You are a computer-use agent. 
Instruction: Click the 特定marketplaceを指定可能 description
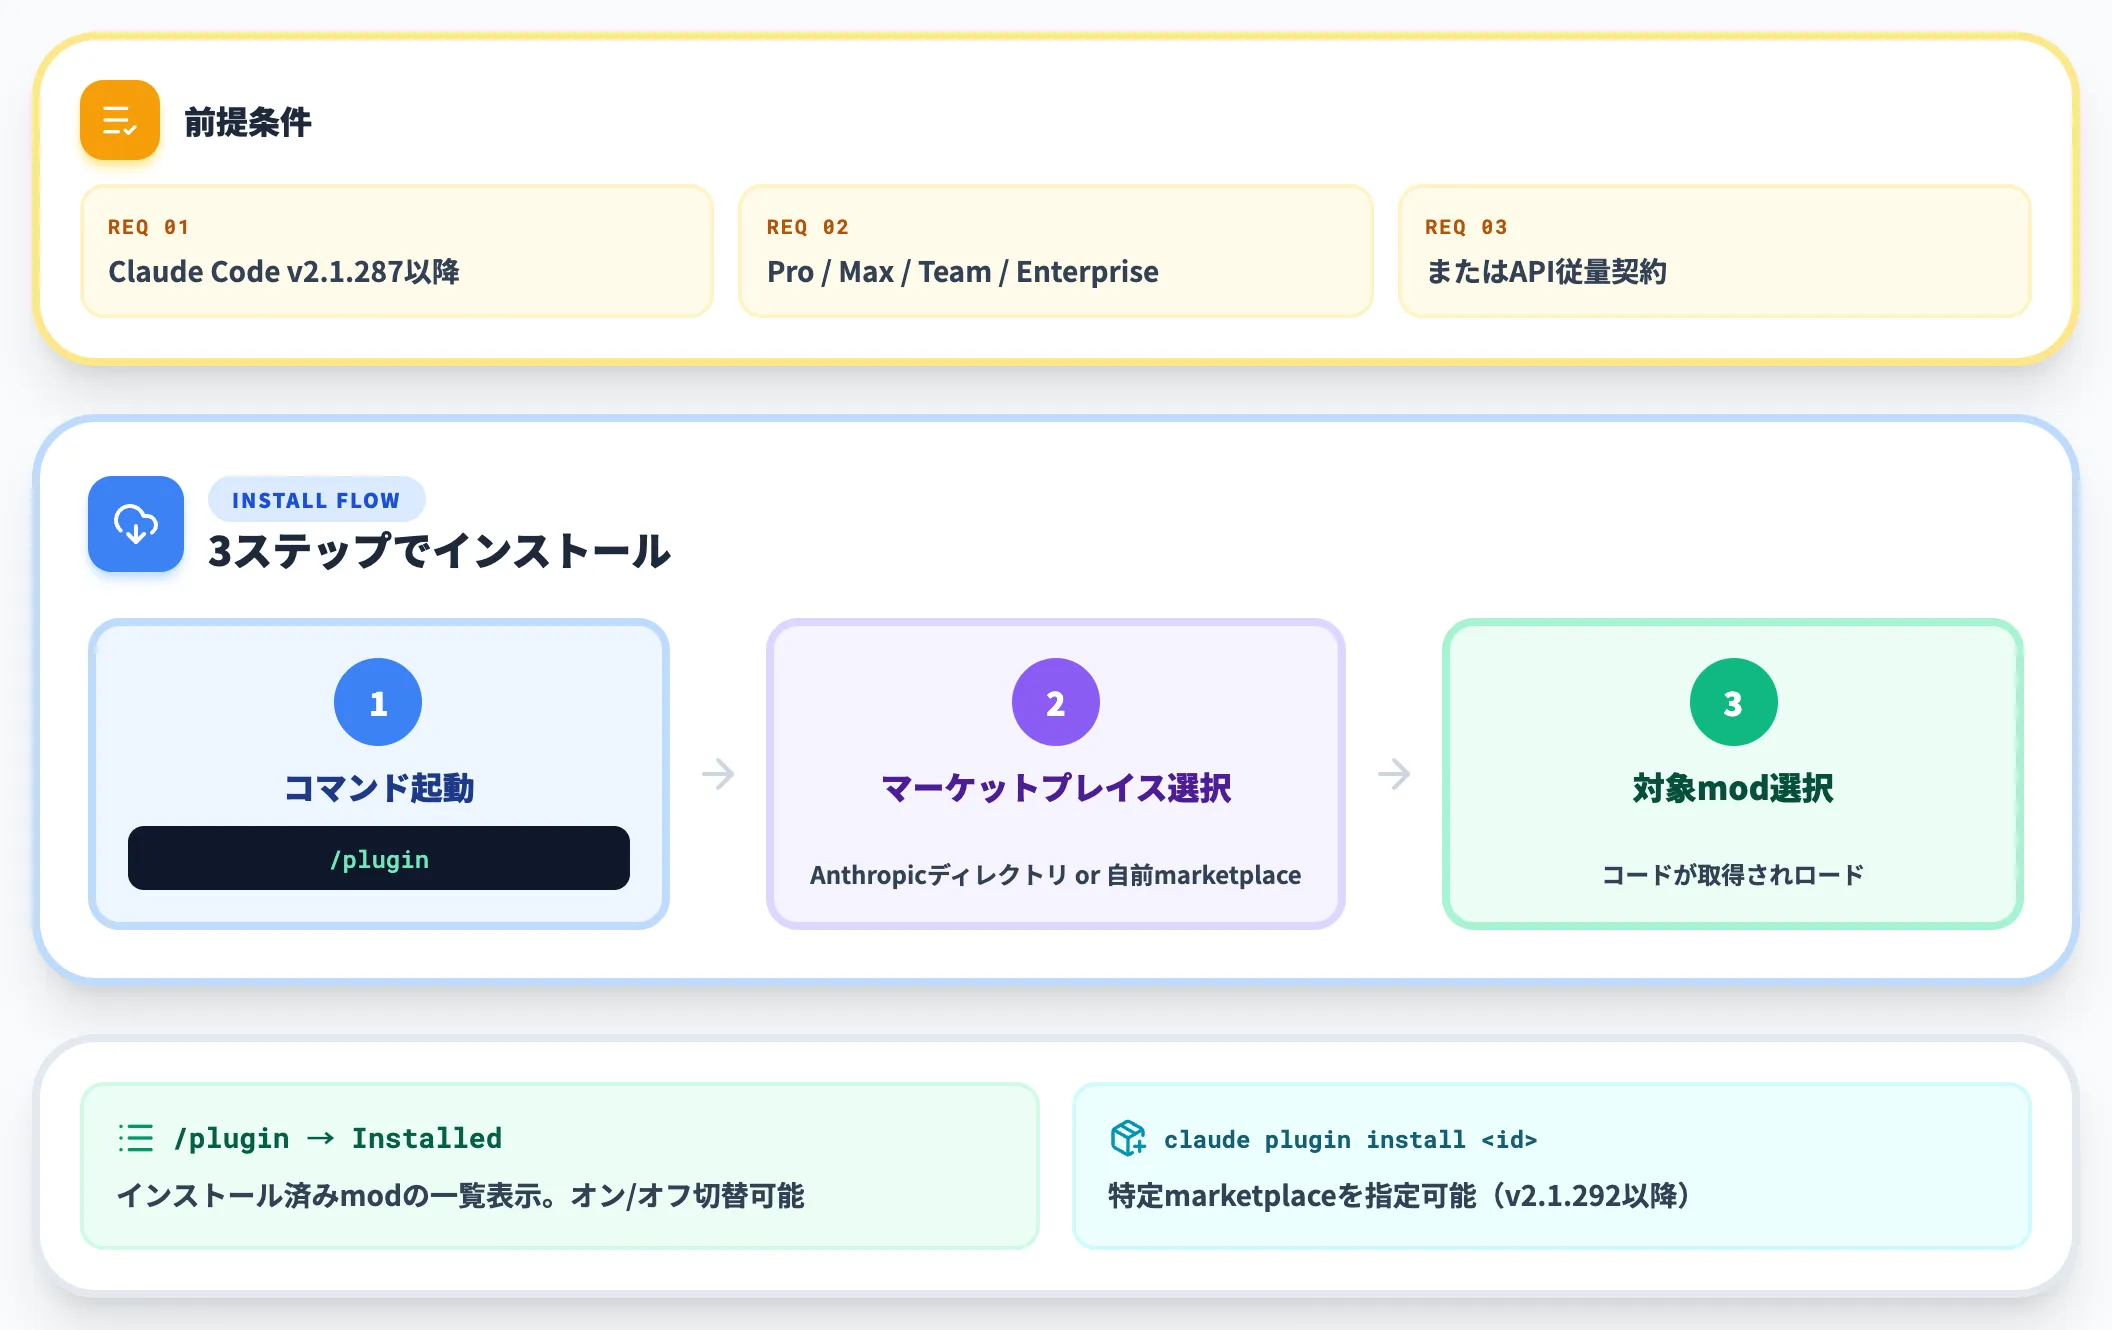[x=1399, y=1196]
